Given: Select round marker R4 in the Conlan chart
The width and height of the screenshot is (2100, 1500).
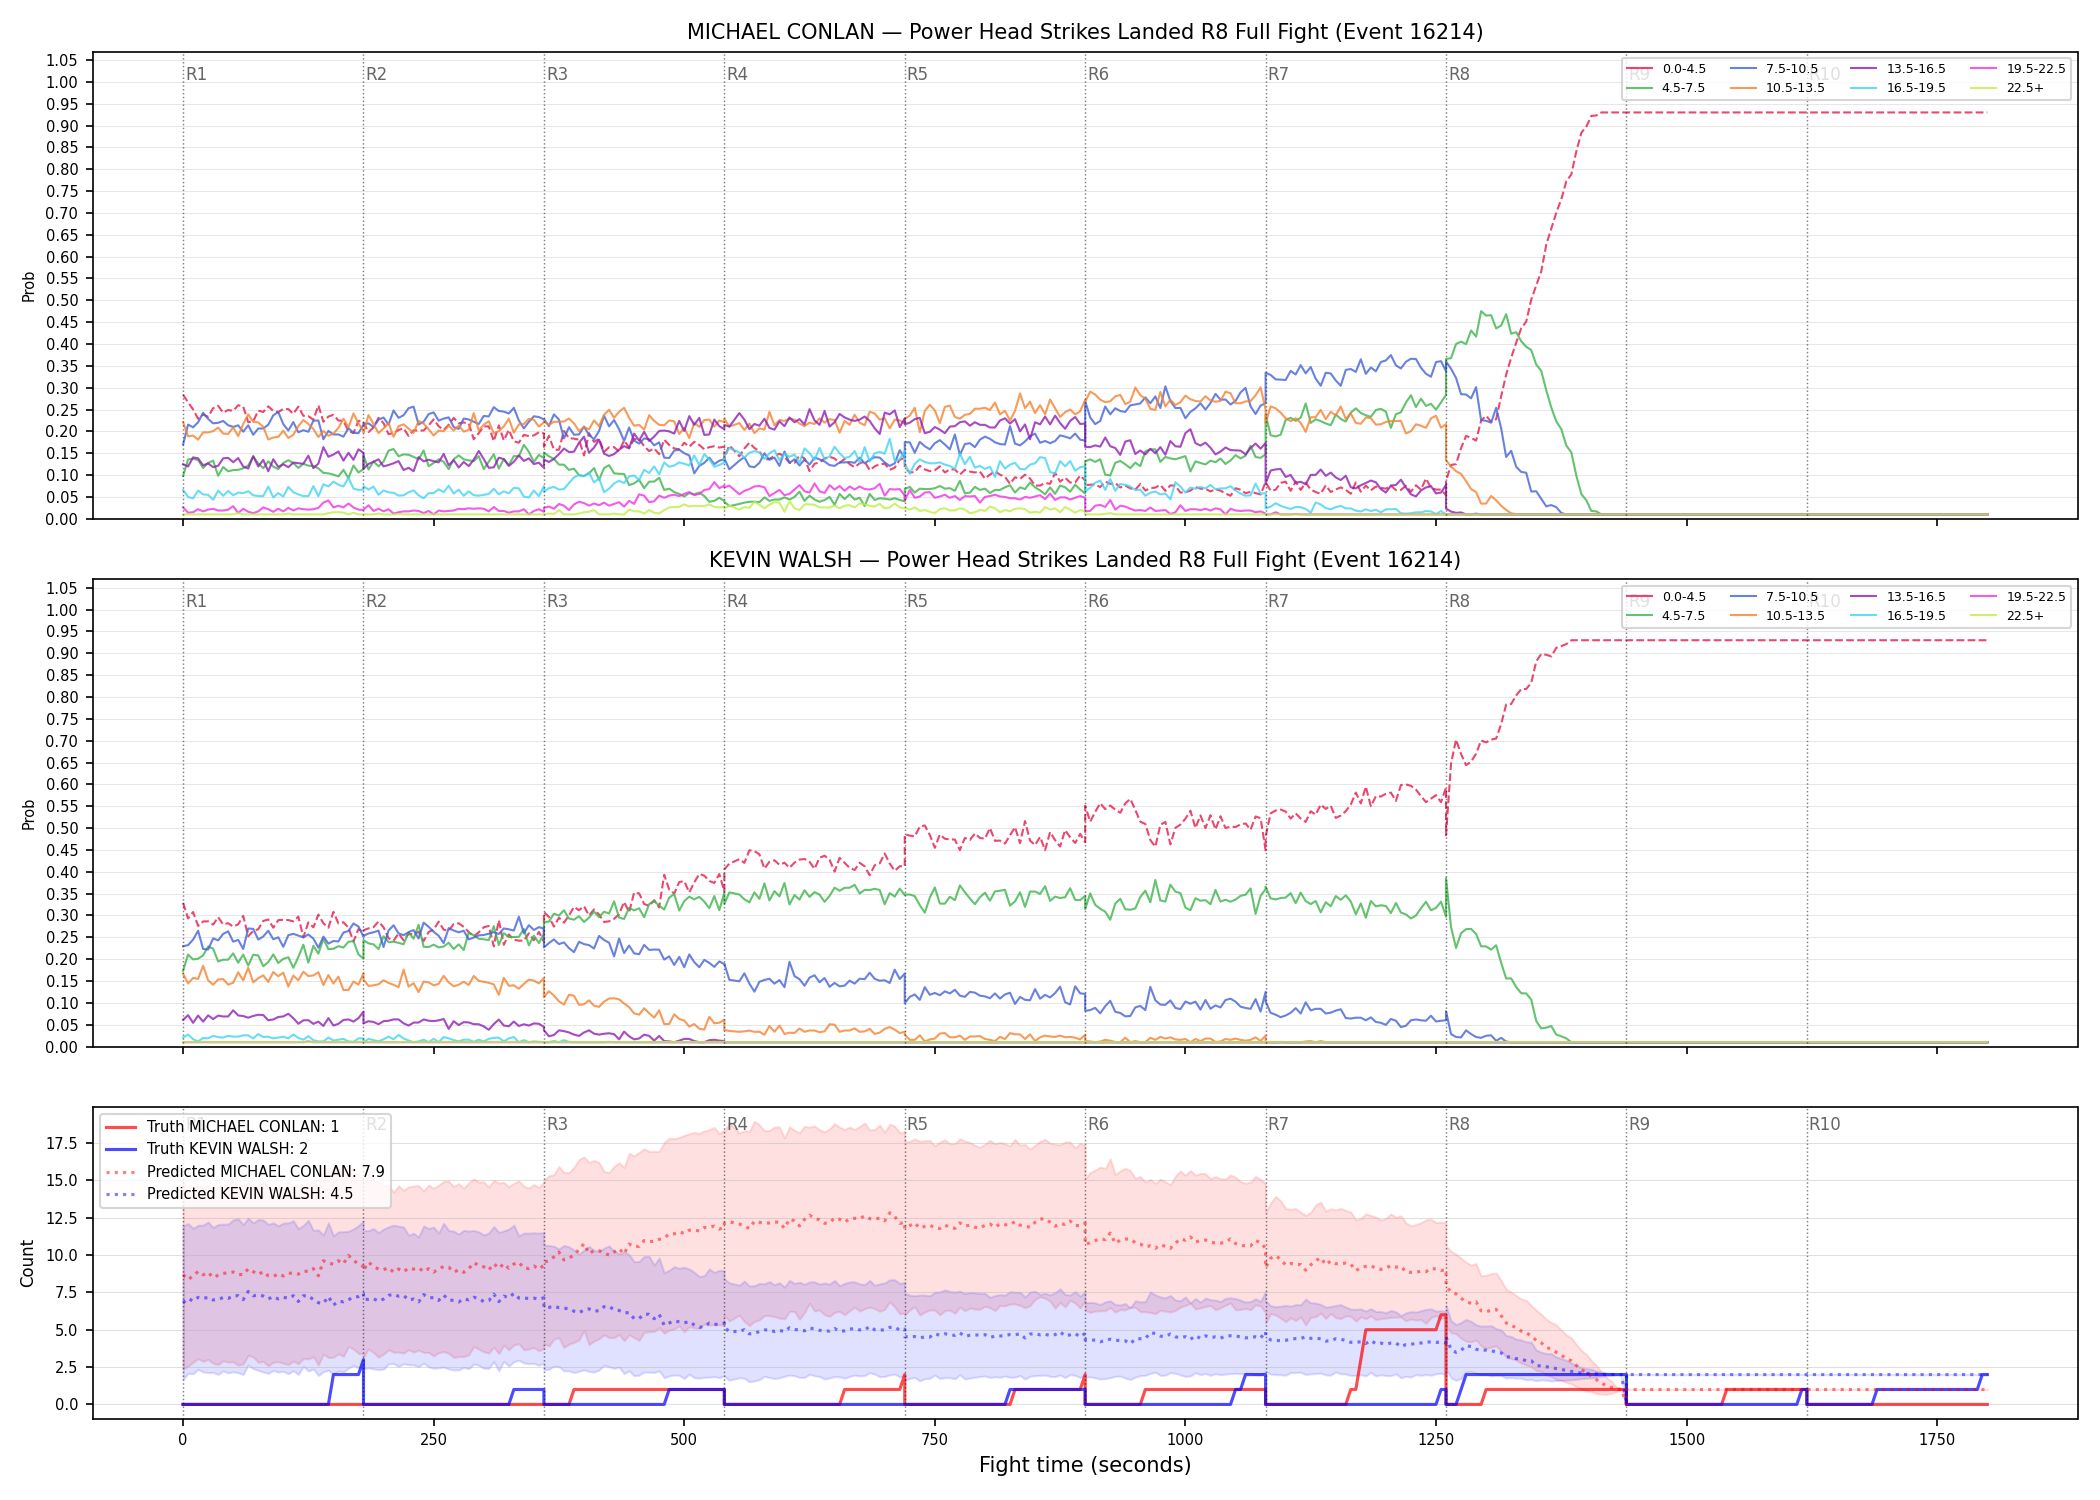Looking at the screenshot, I should (737, 74).
